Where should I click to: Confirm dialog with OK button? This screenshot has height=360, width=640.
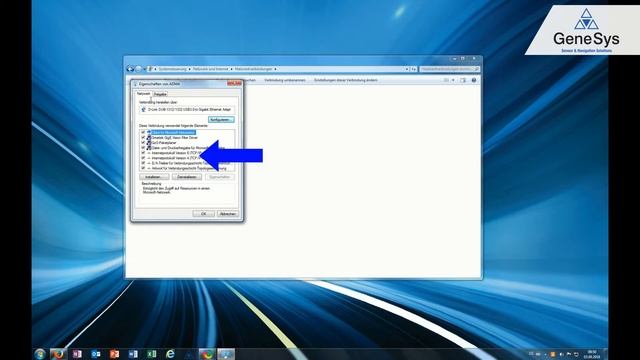click(203, 213)
